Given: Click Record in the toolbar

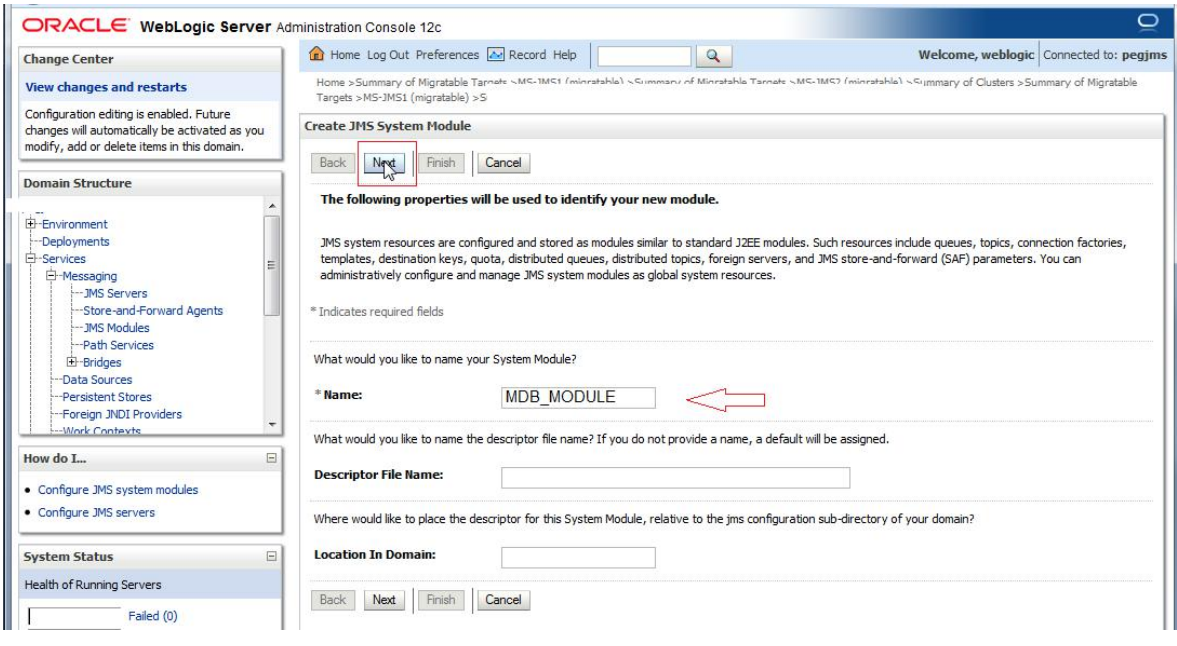Looking at the screenshot, I should [x=527, y=55].
